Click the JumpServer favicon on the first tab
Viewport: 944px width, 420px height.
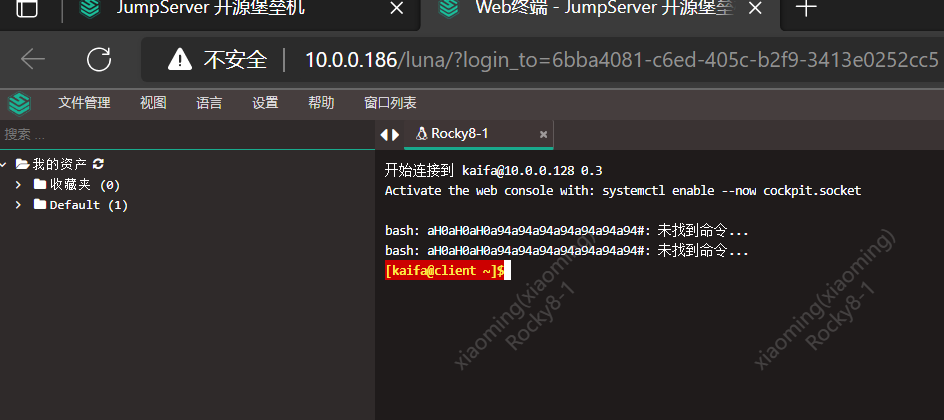point(90,8)
